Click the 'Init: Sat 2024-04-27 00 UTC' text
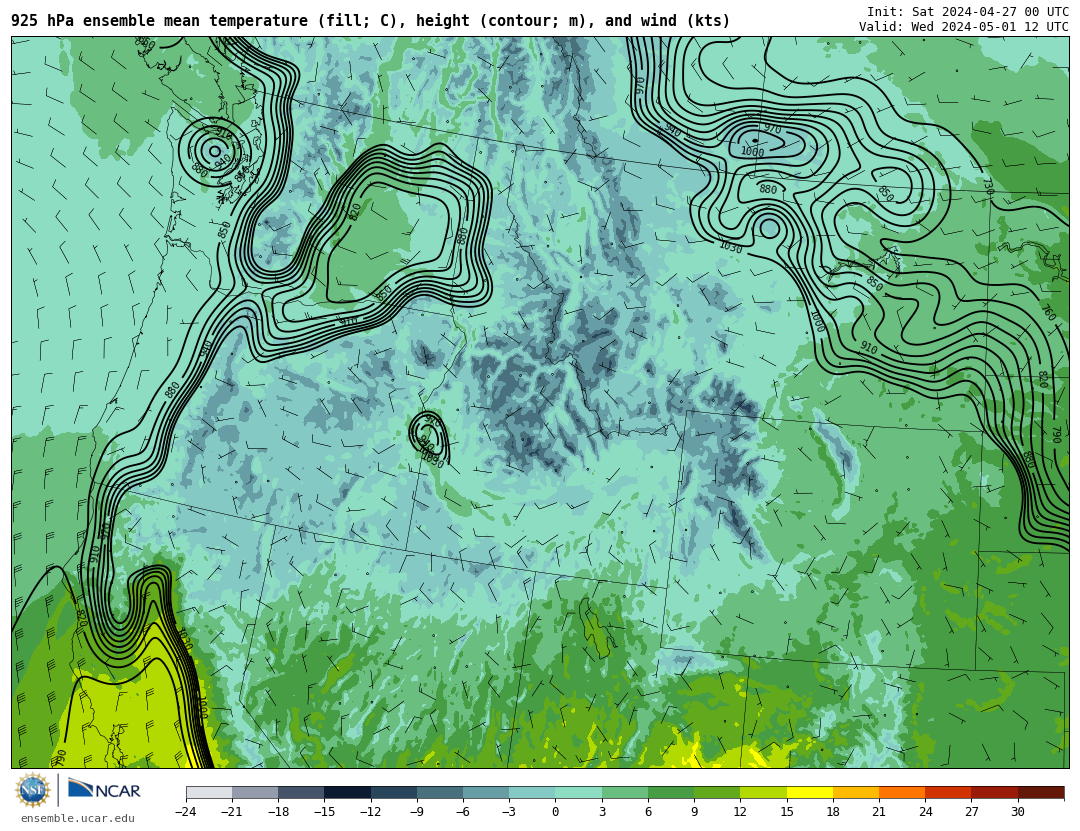 (x=968, y=12)
